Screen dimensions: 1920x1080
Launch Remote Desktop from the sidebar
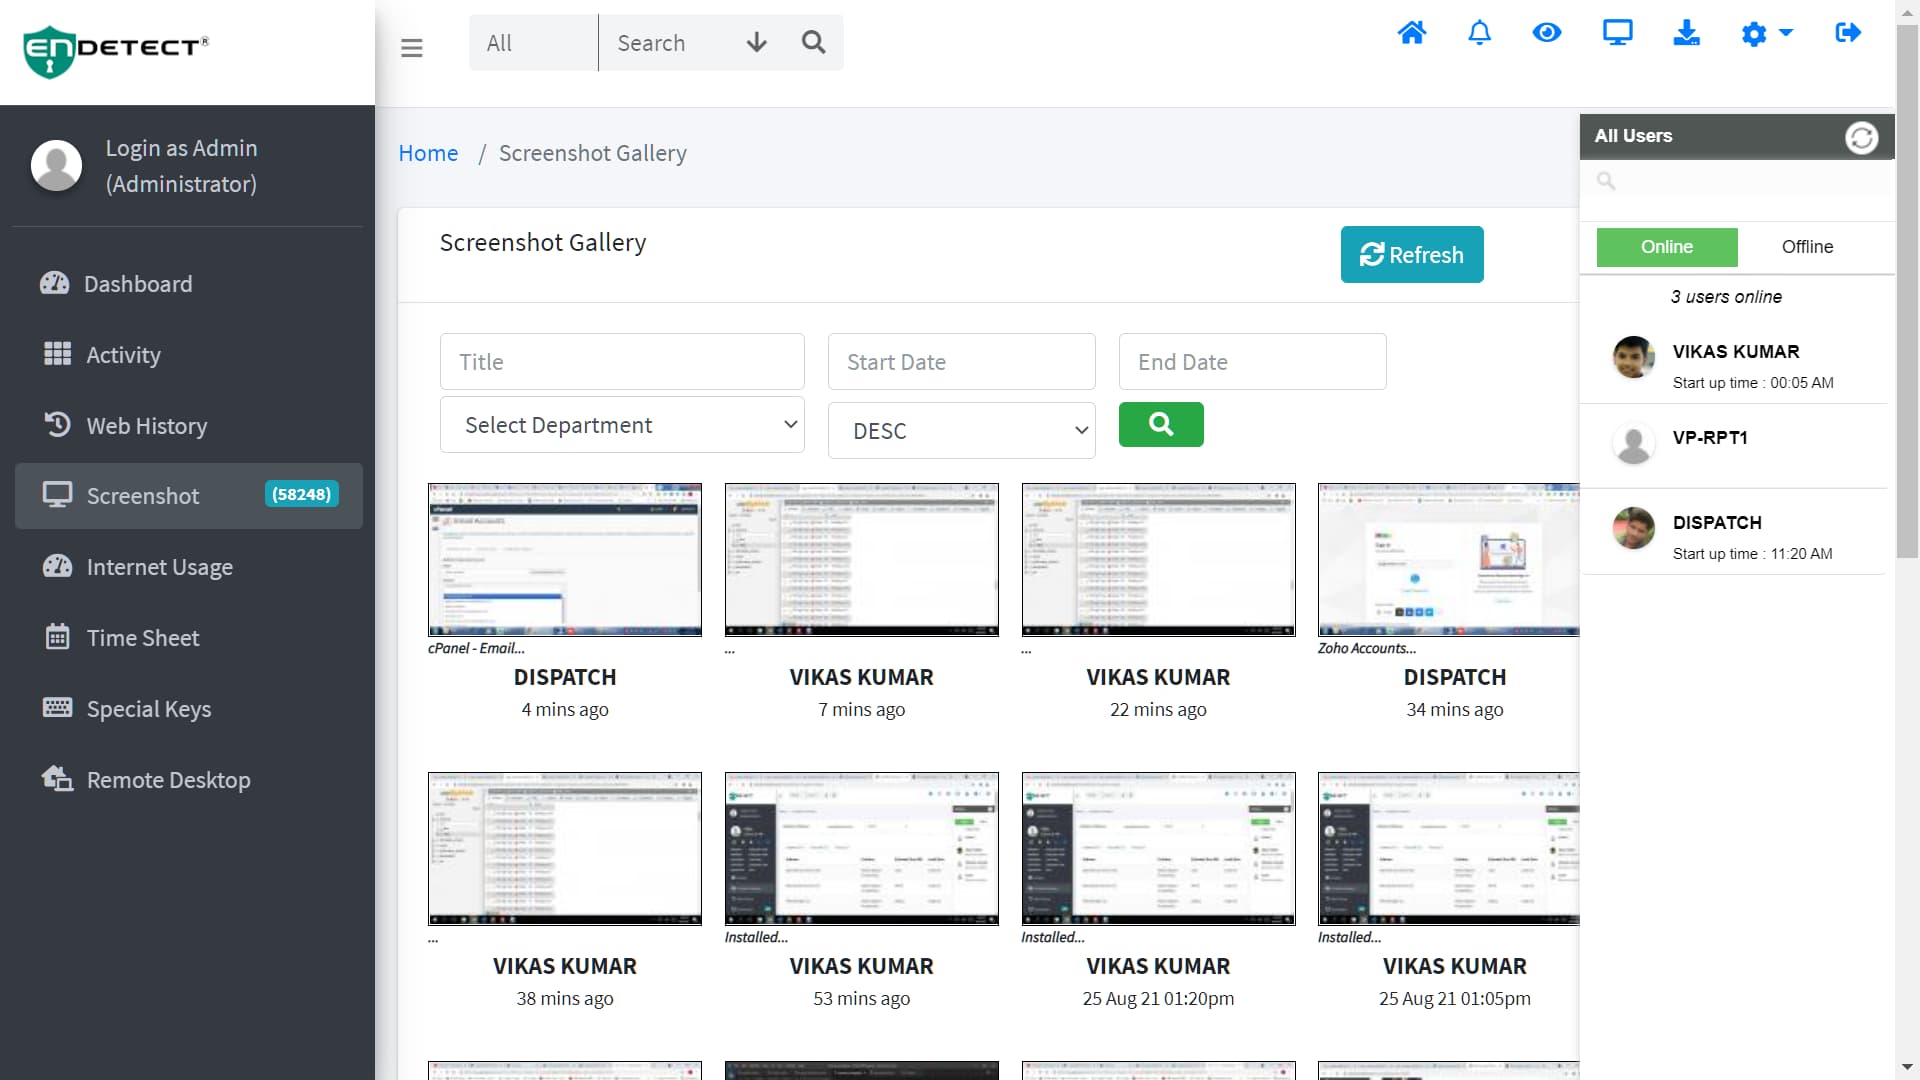(x=167, y=780)
